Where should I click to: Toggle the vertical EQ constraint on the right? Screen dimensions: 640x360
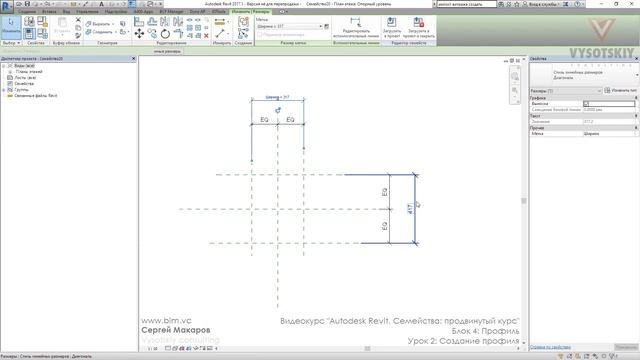click(384, 192)
